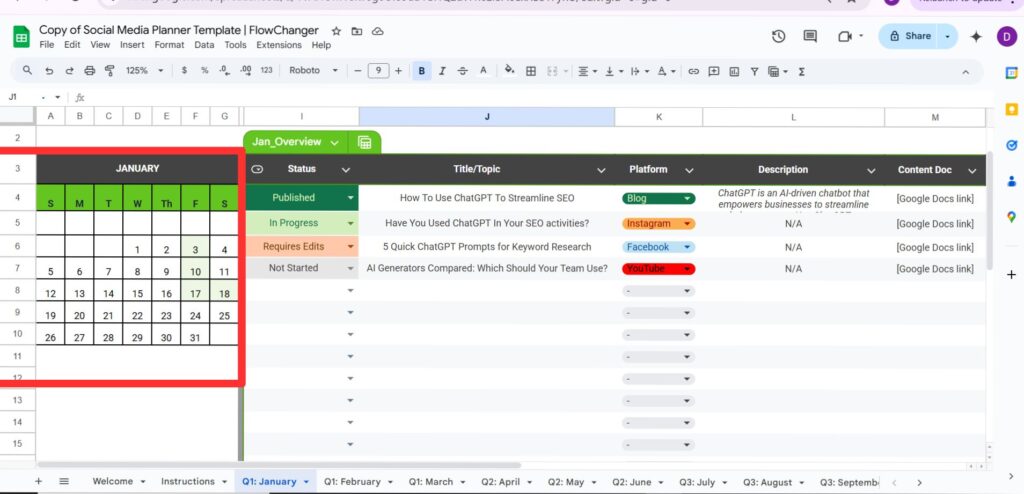The height and width of the screenshot is (494, 1024).
Task: Increase font size with plus
Action: click(398, 71)
